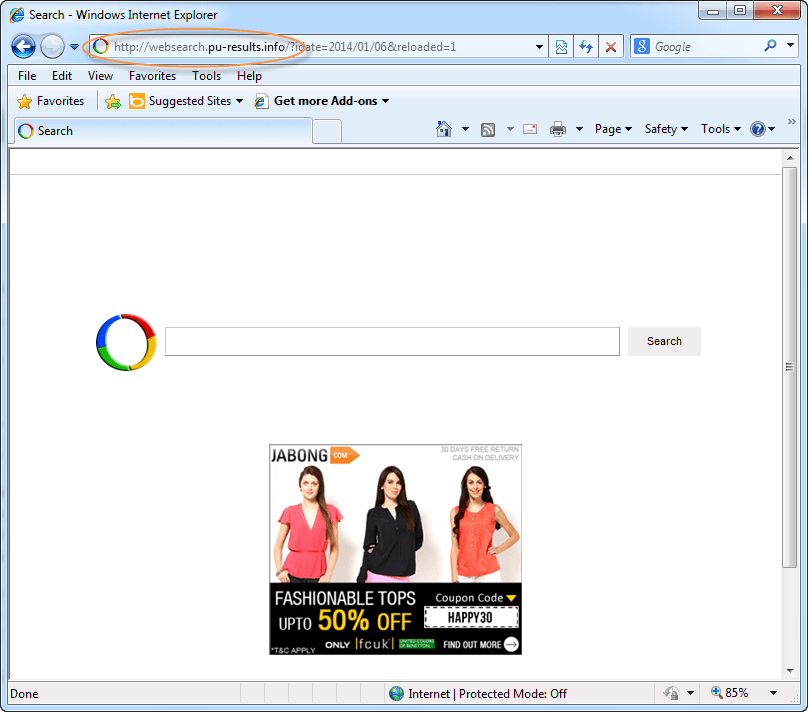Minimize the Internet Explorer window
This screenshot has width=808, height=712.
713,11
